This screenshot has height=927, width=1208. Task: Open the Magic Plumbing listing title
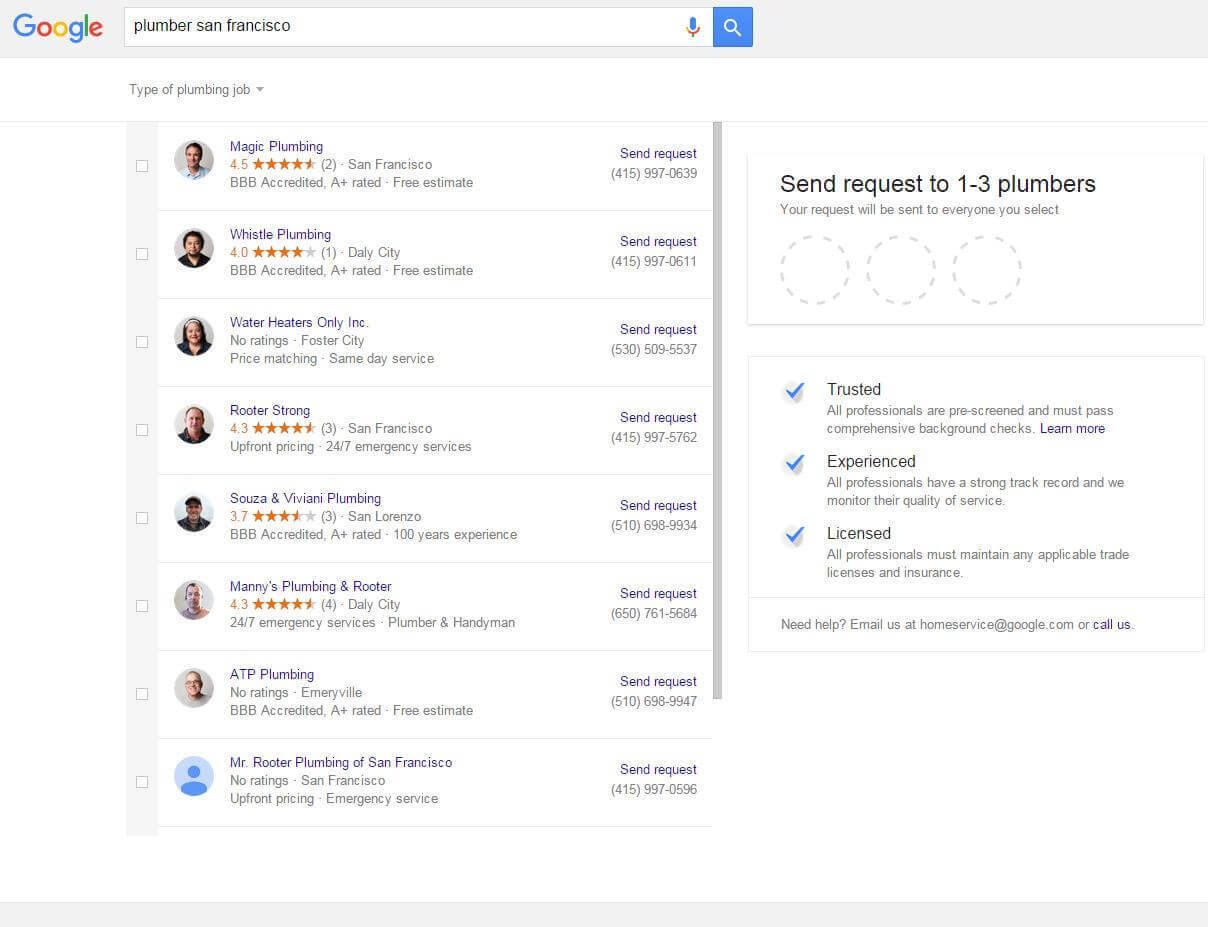click(276, 146)
